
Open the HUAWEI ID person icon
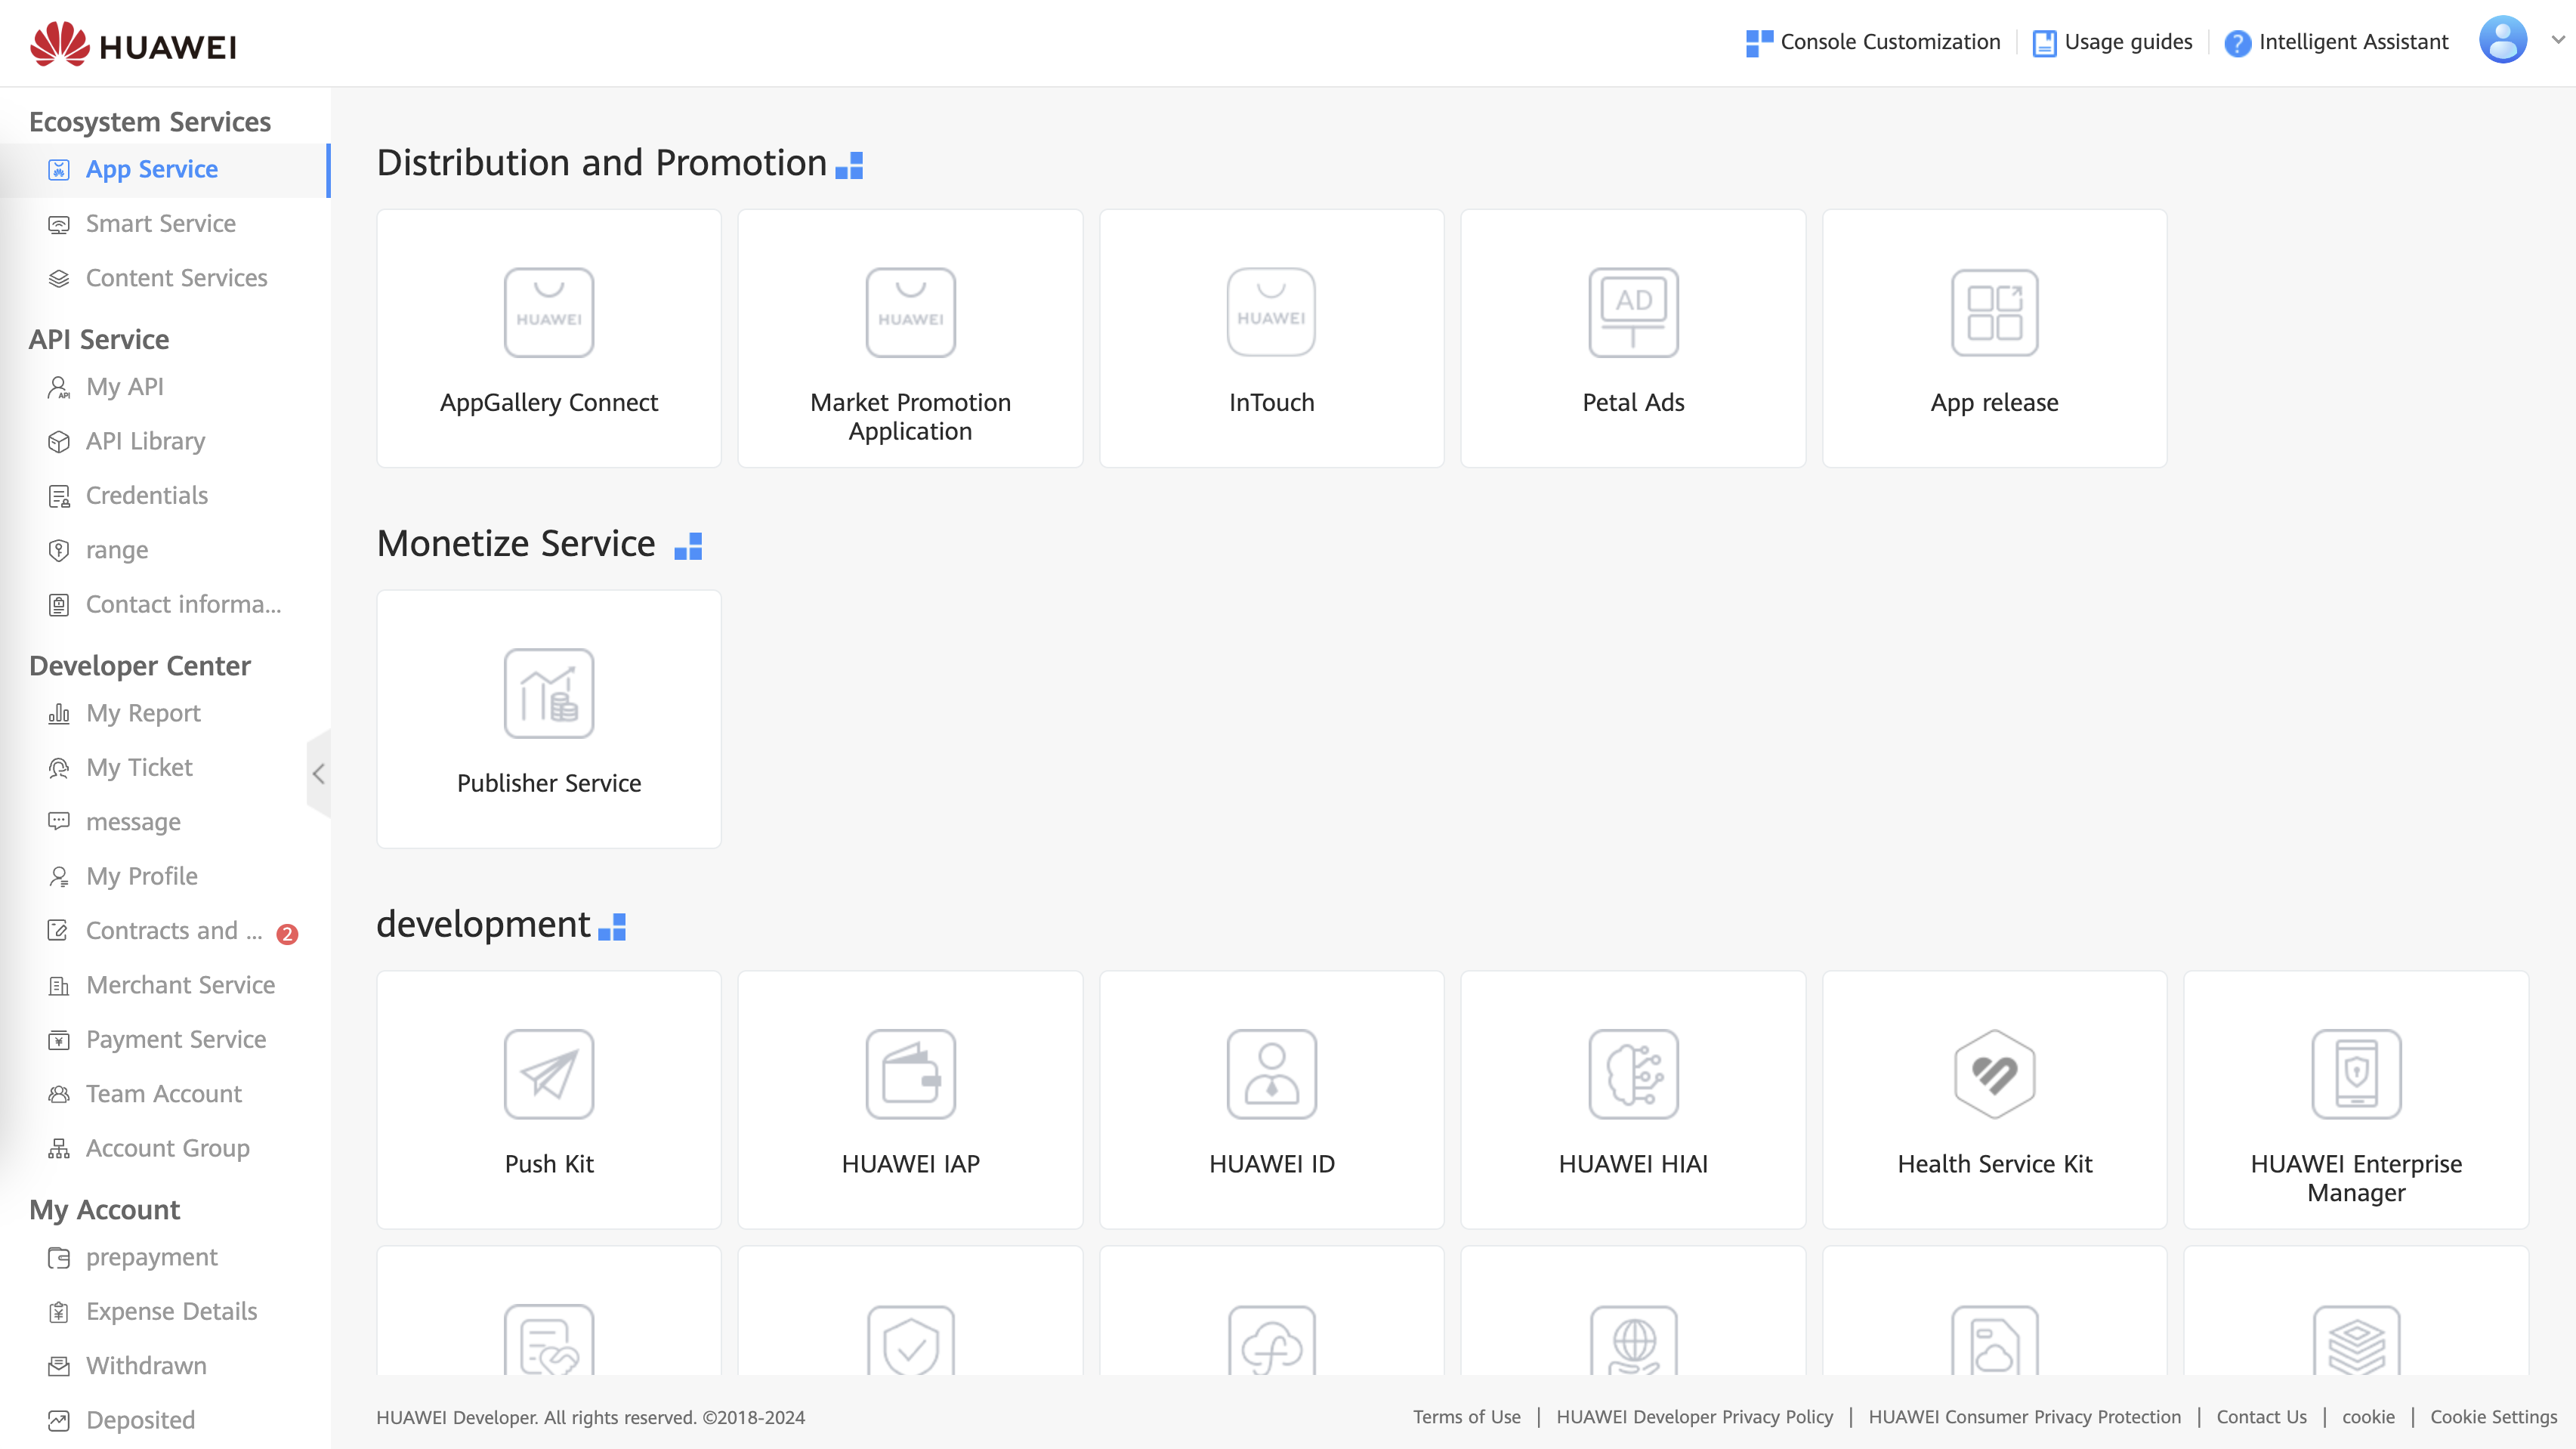(1271, 1074)
